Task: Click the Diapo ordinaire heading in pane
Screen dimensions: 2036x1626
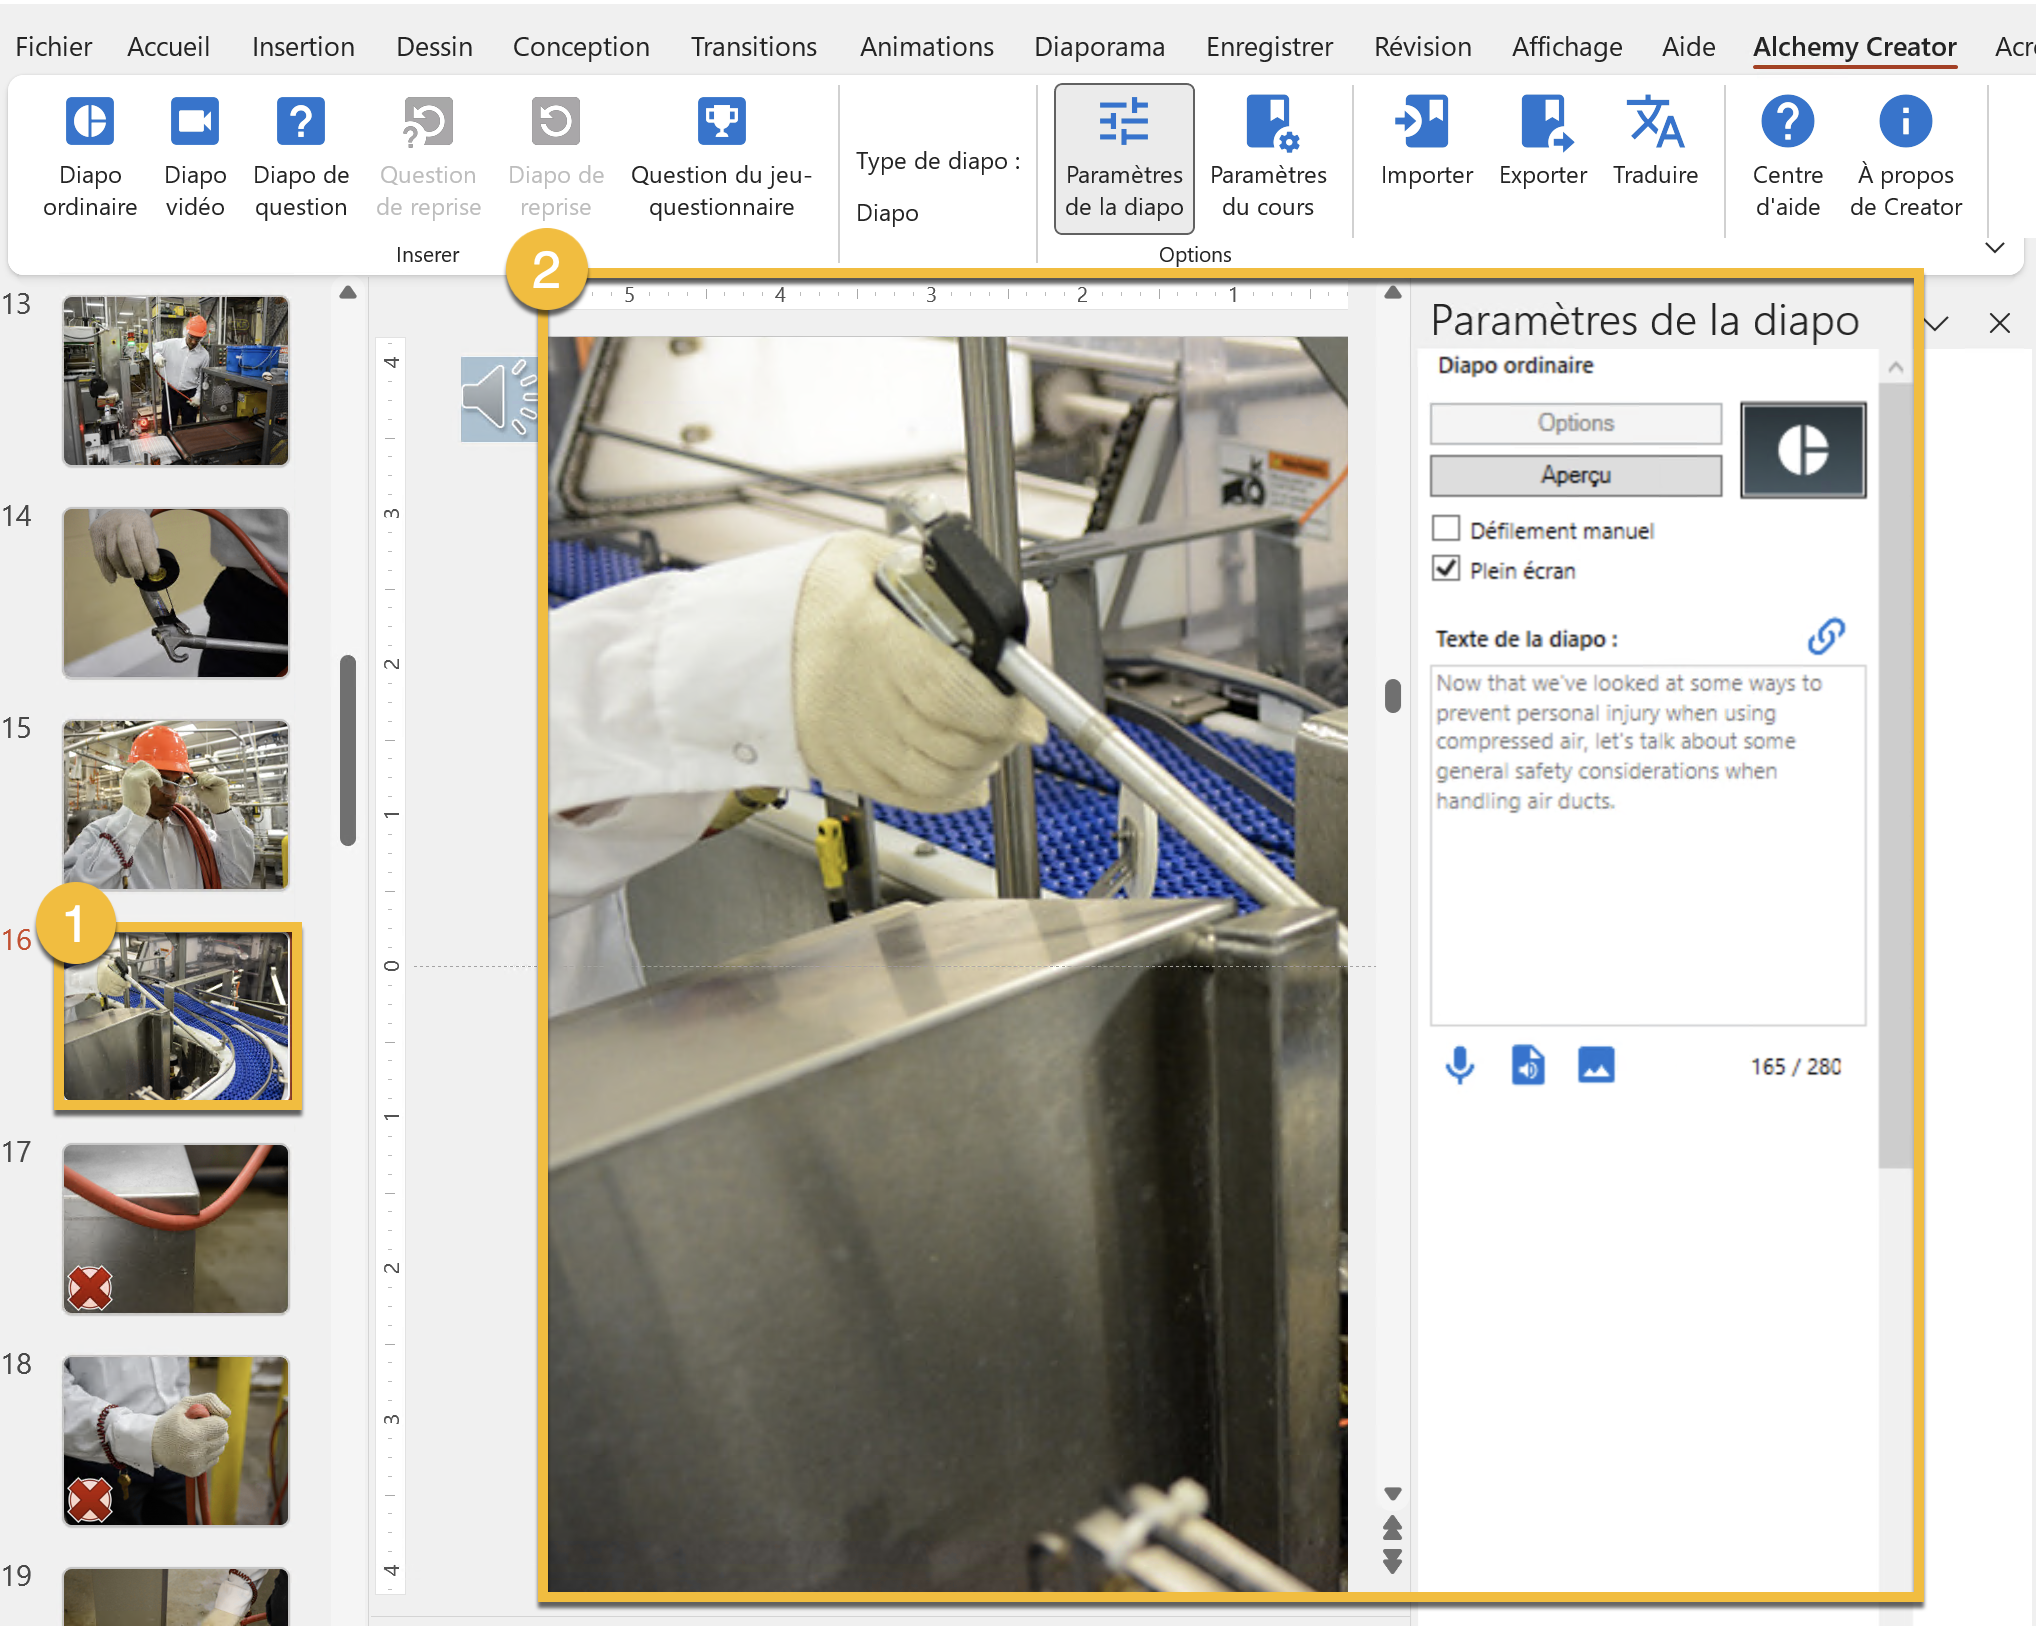Action: 1516,365
